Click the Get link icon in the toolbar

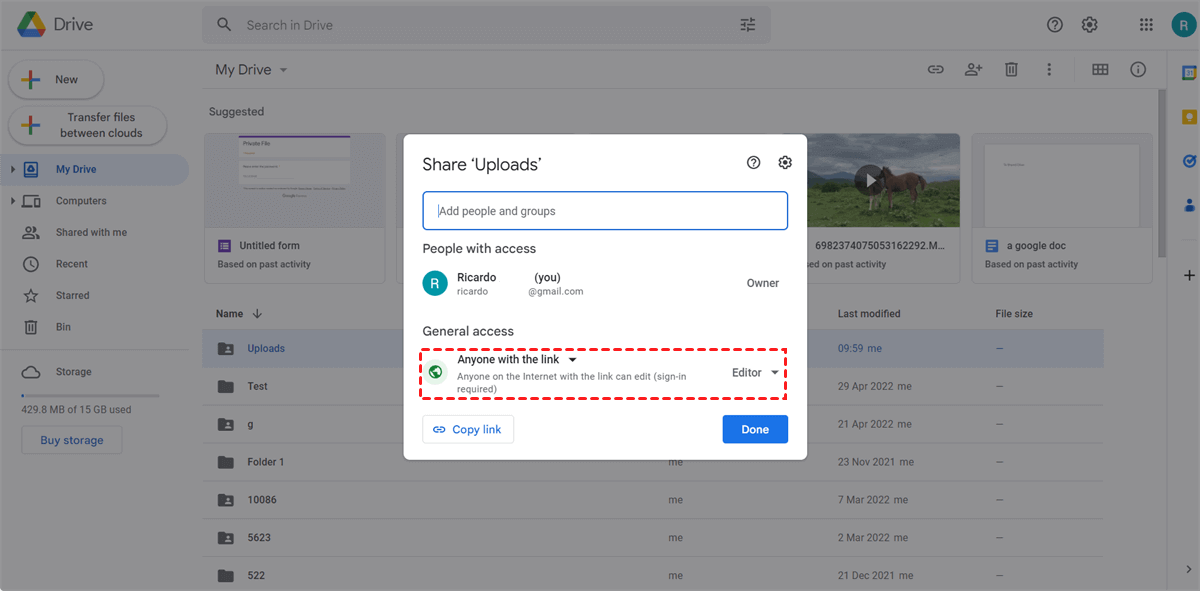(935, 69)
